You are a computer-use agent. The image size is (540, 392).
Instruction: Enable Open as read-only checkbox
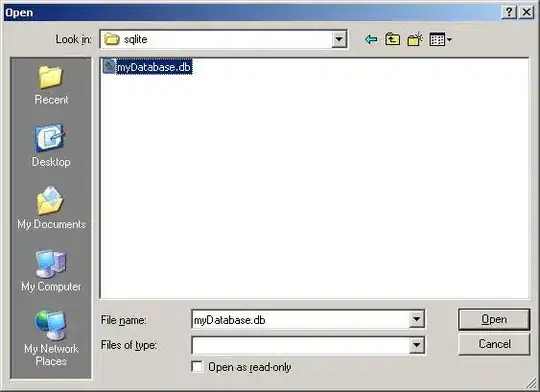197,367
